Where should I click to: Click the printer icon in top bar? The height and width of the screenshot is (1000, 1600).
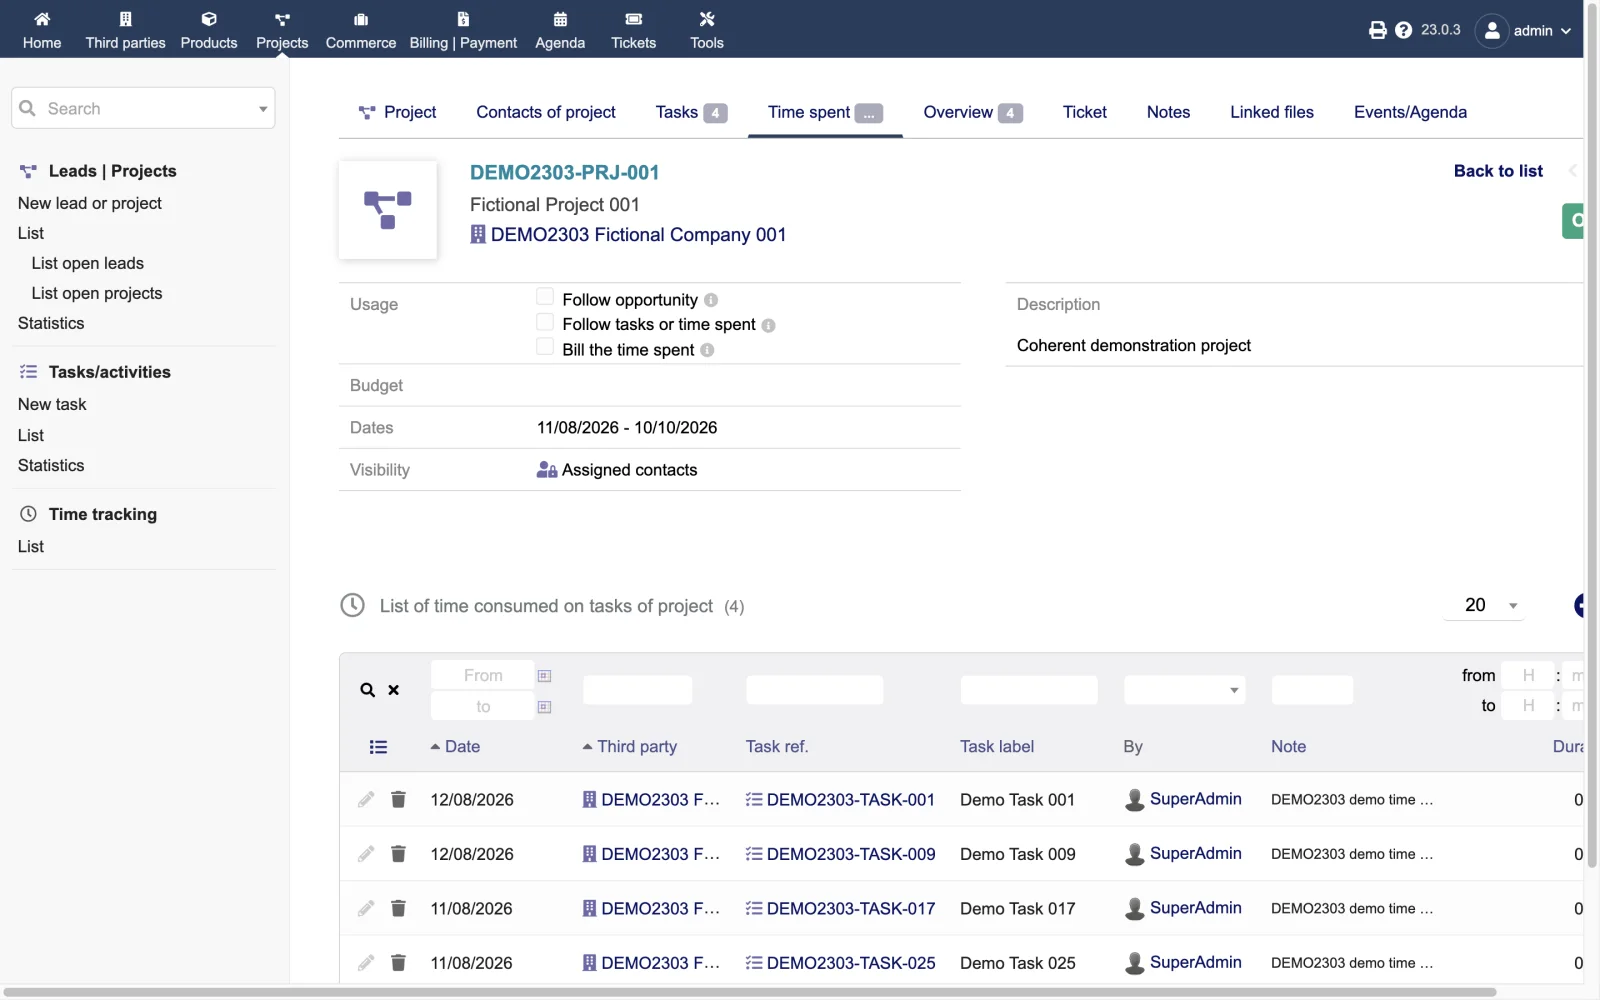(1378, 30)
